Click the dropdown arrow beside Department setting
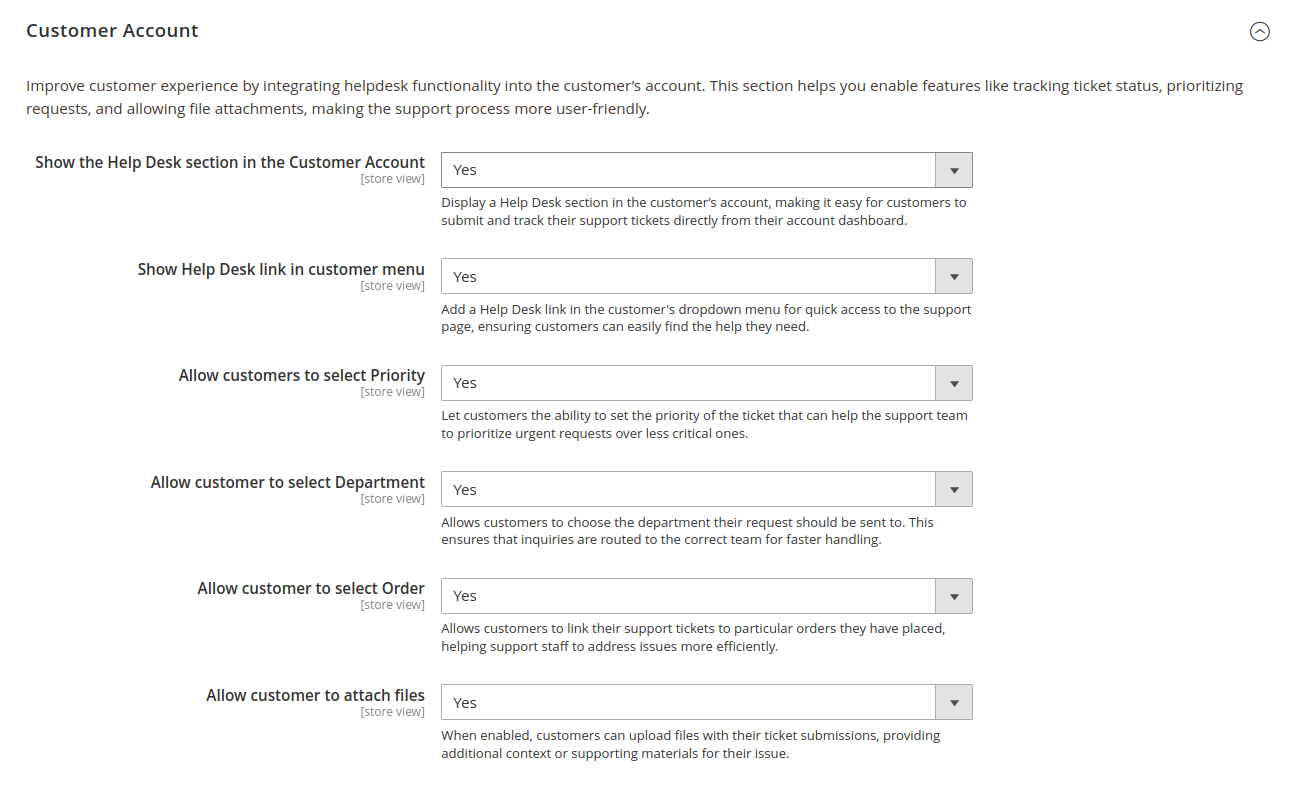The width and height of the screenshot is (1301, 788). [954, 489]
